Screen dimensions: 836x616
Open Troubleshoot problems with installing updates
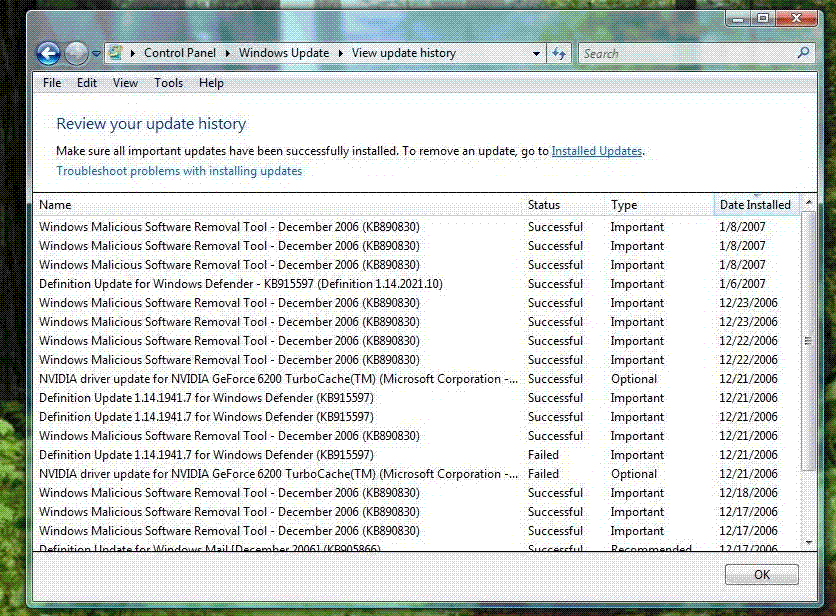[x=179, y=171]
